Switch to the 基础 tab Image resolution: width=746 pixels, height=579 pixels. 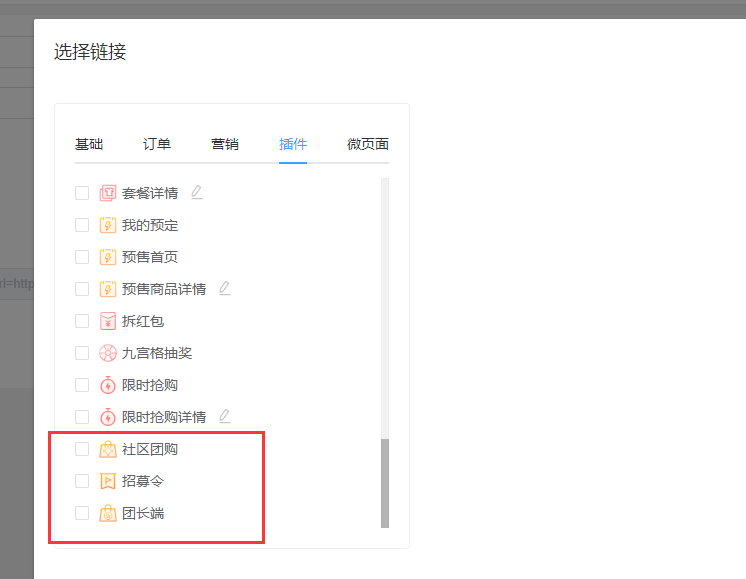[x=89, y=144]
